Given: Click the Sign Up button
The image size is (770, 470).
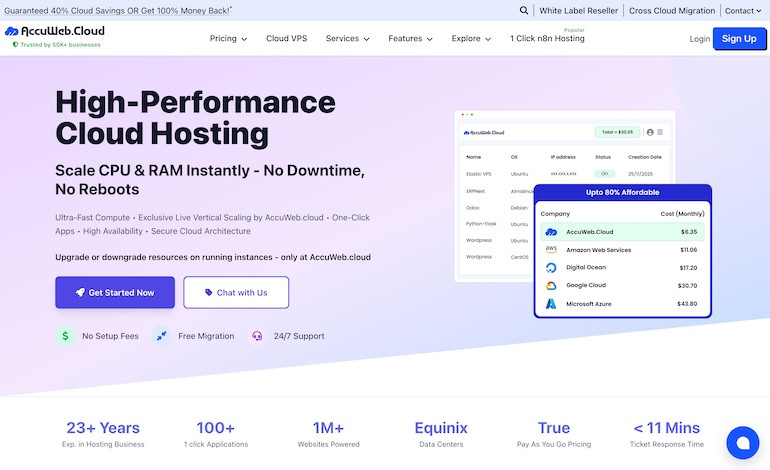Looking at the screenshot, I should (x=739, y=39).
